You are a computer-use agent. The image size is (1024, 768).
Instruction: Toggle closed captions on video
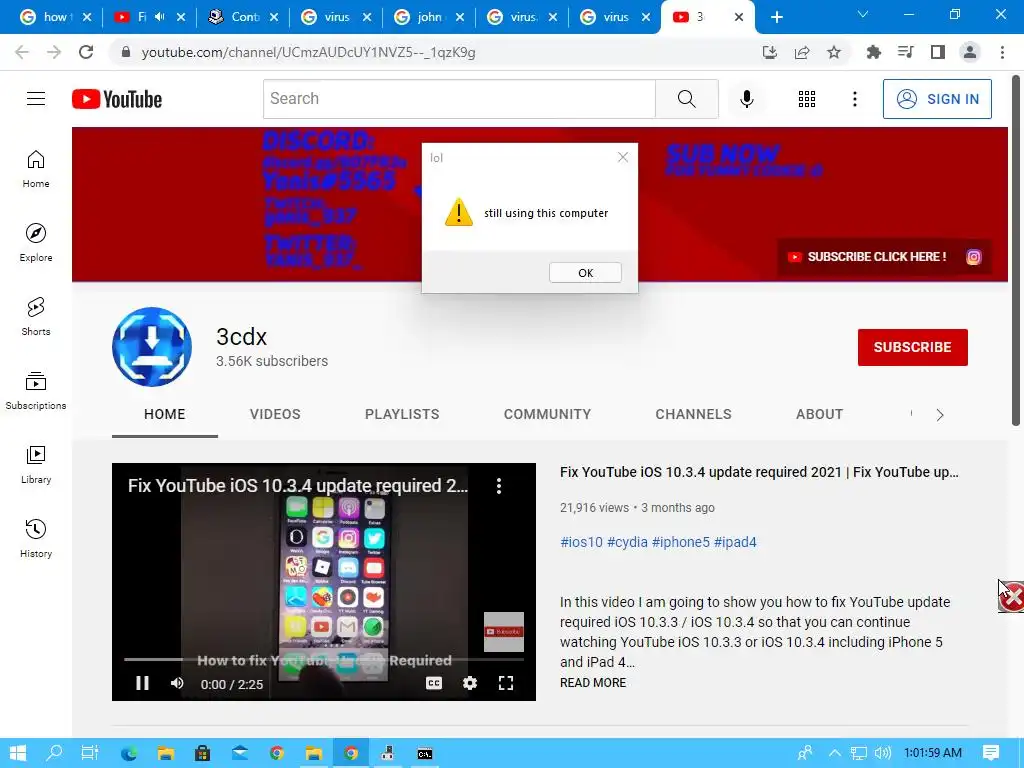coord(434,683)
